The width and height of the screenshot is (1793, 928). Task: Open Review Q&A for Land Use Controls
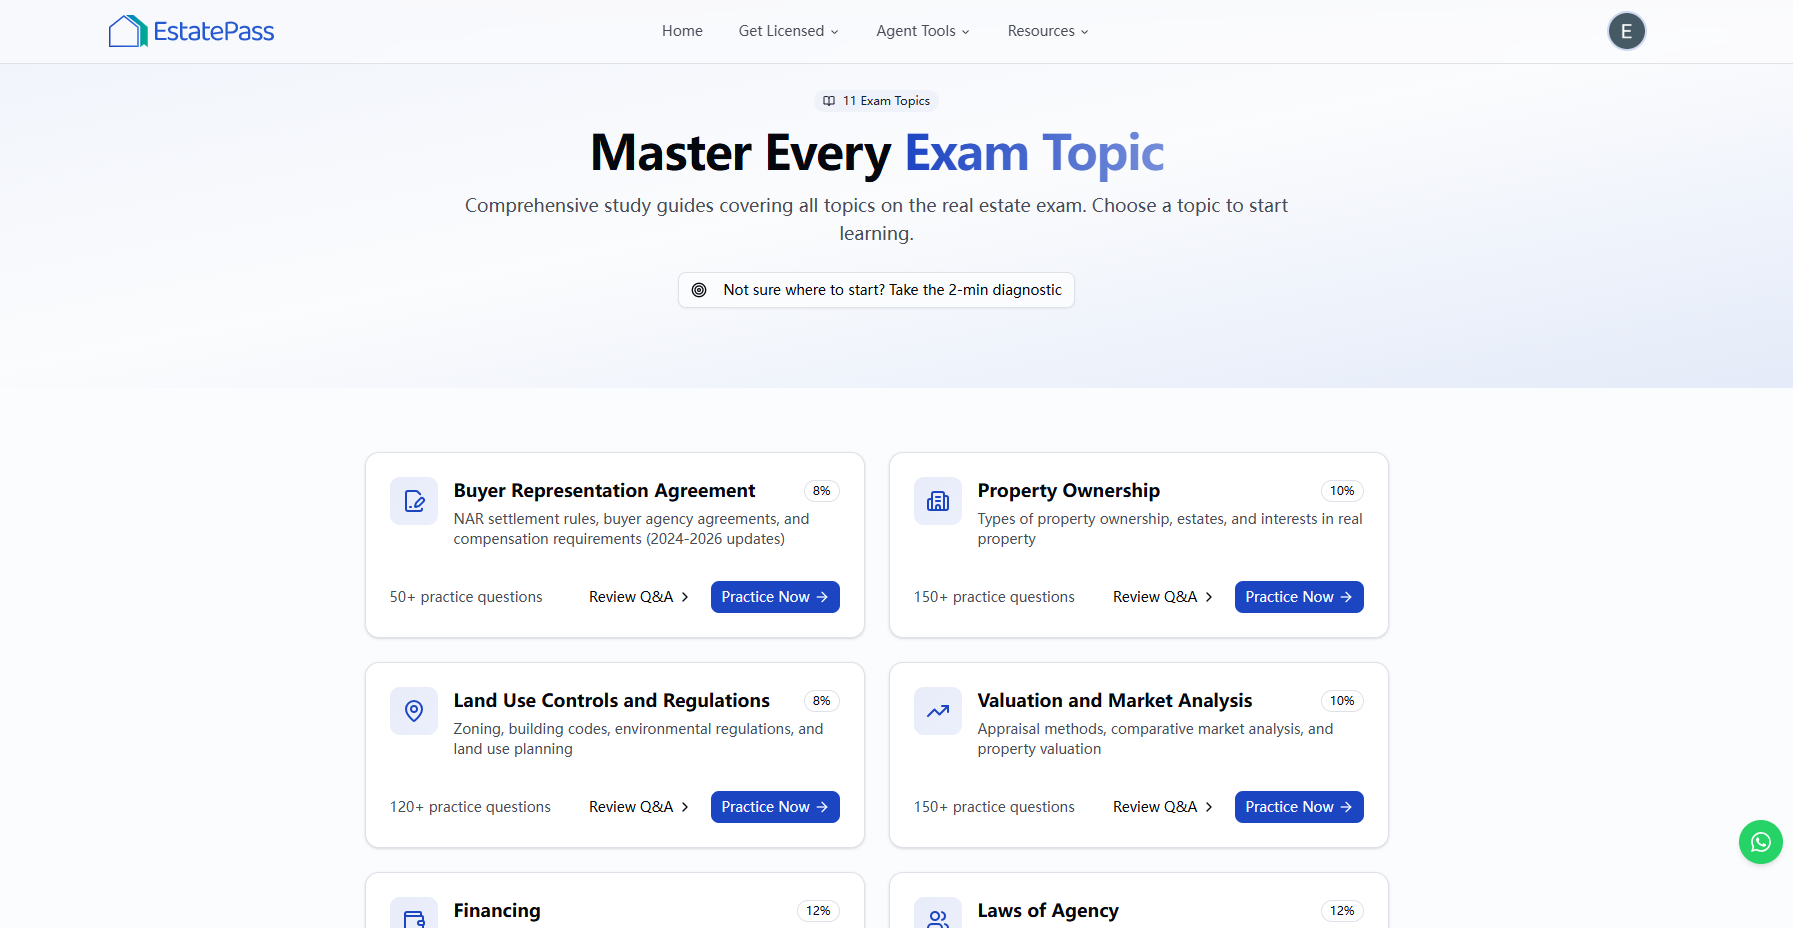tap(638, 807)
